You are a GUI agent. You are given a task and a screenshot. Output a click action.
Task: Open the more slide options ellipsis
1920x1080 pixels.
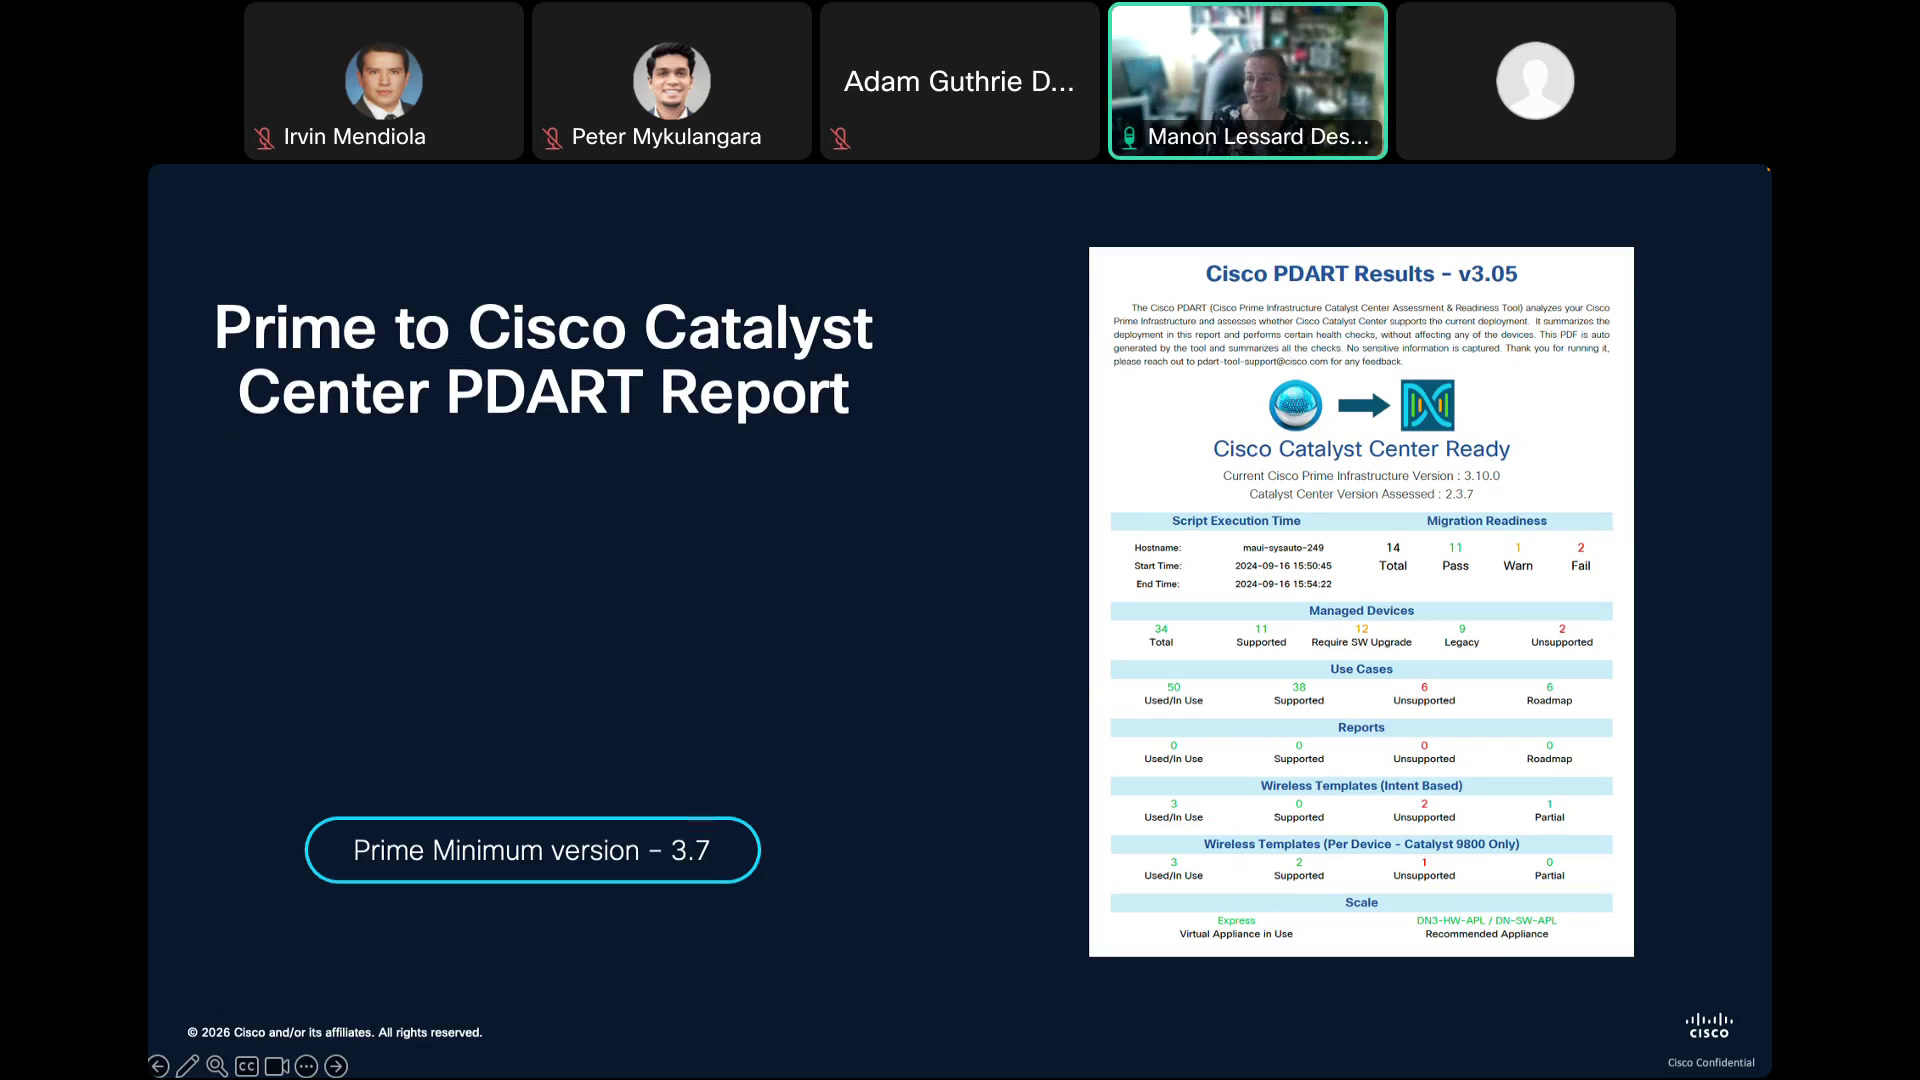tap(307, 1066)
